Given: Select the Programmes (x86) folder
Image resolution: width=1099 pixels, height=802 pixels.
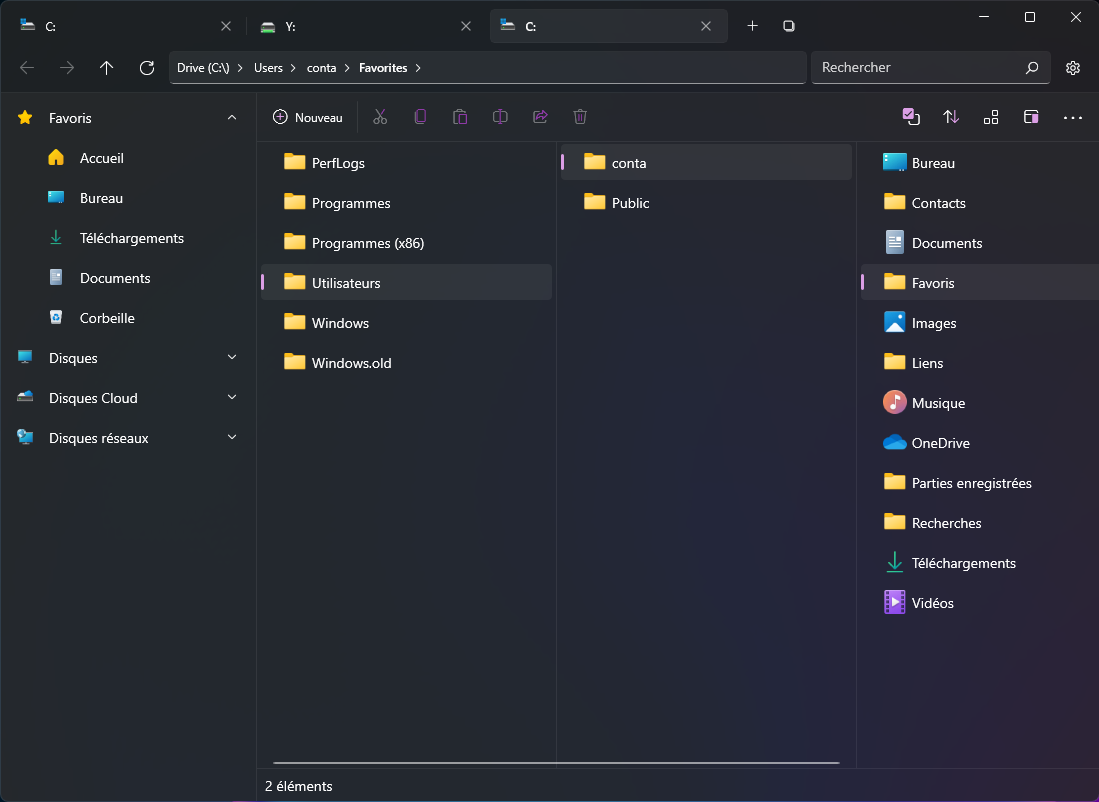Looking at the screenshot, I should (407, 243).
